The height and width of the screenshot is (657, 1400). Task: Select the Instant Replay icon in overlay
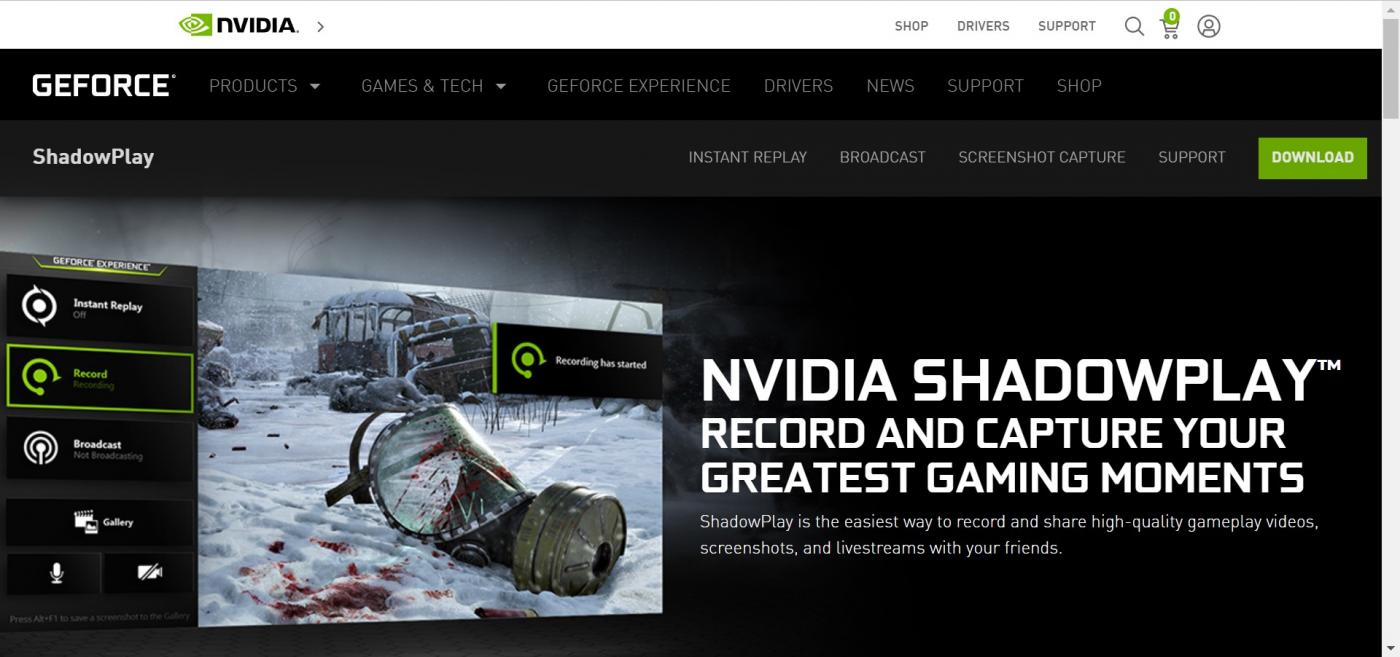point(40,306)
